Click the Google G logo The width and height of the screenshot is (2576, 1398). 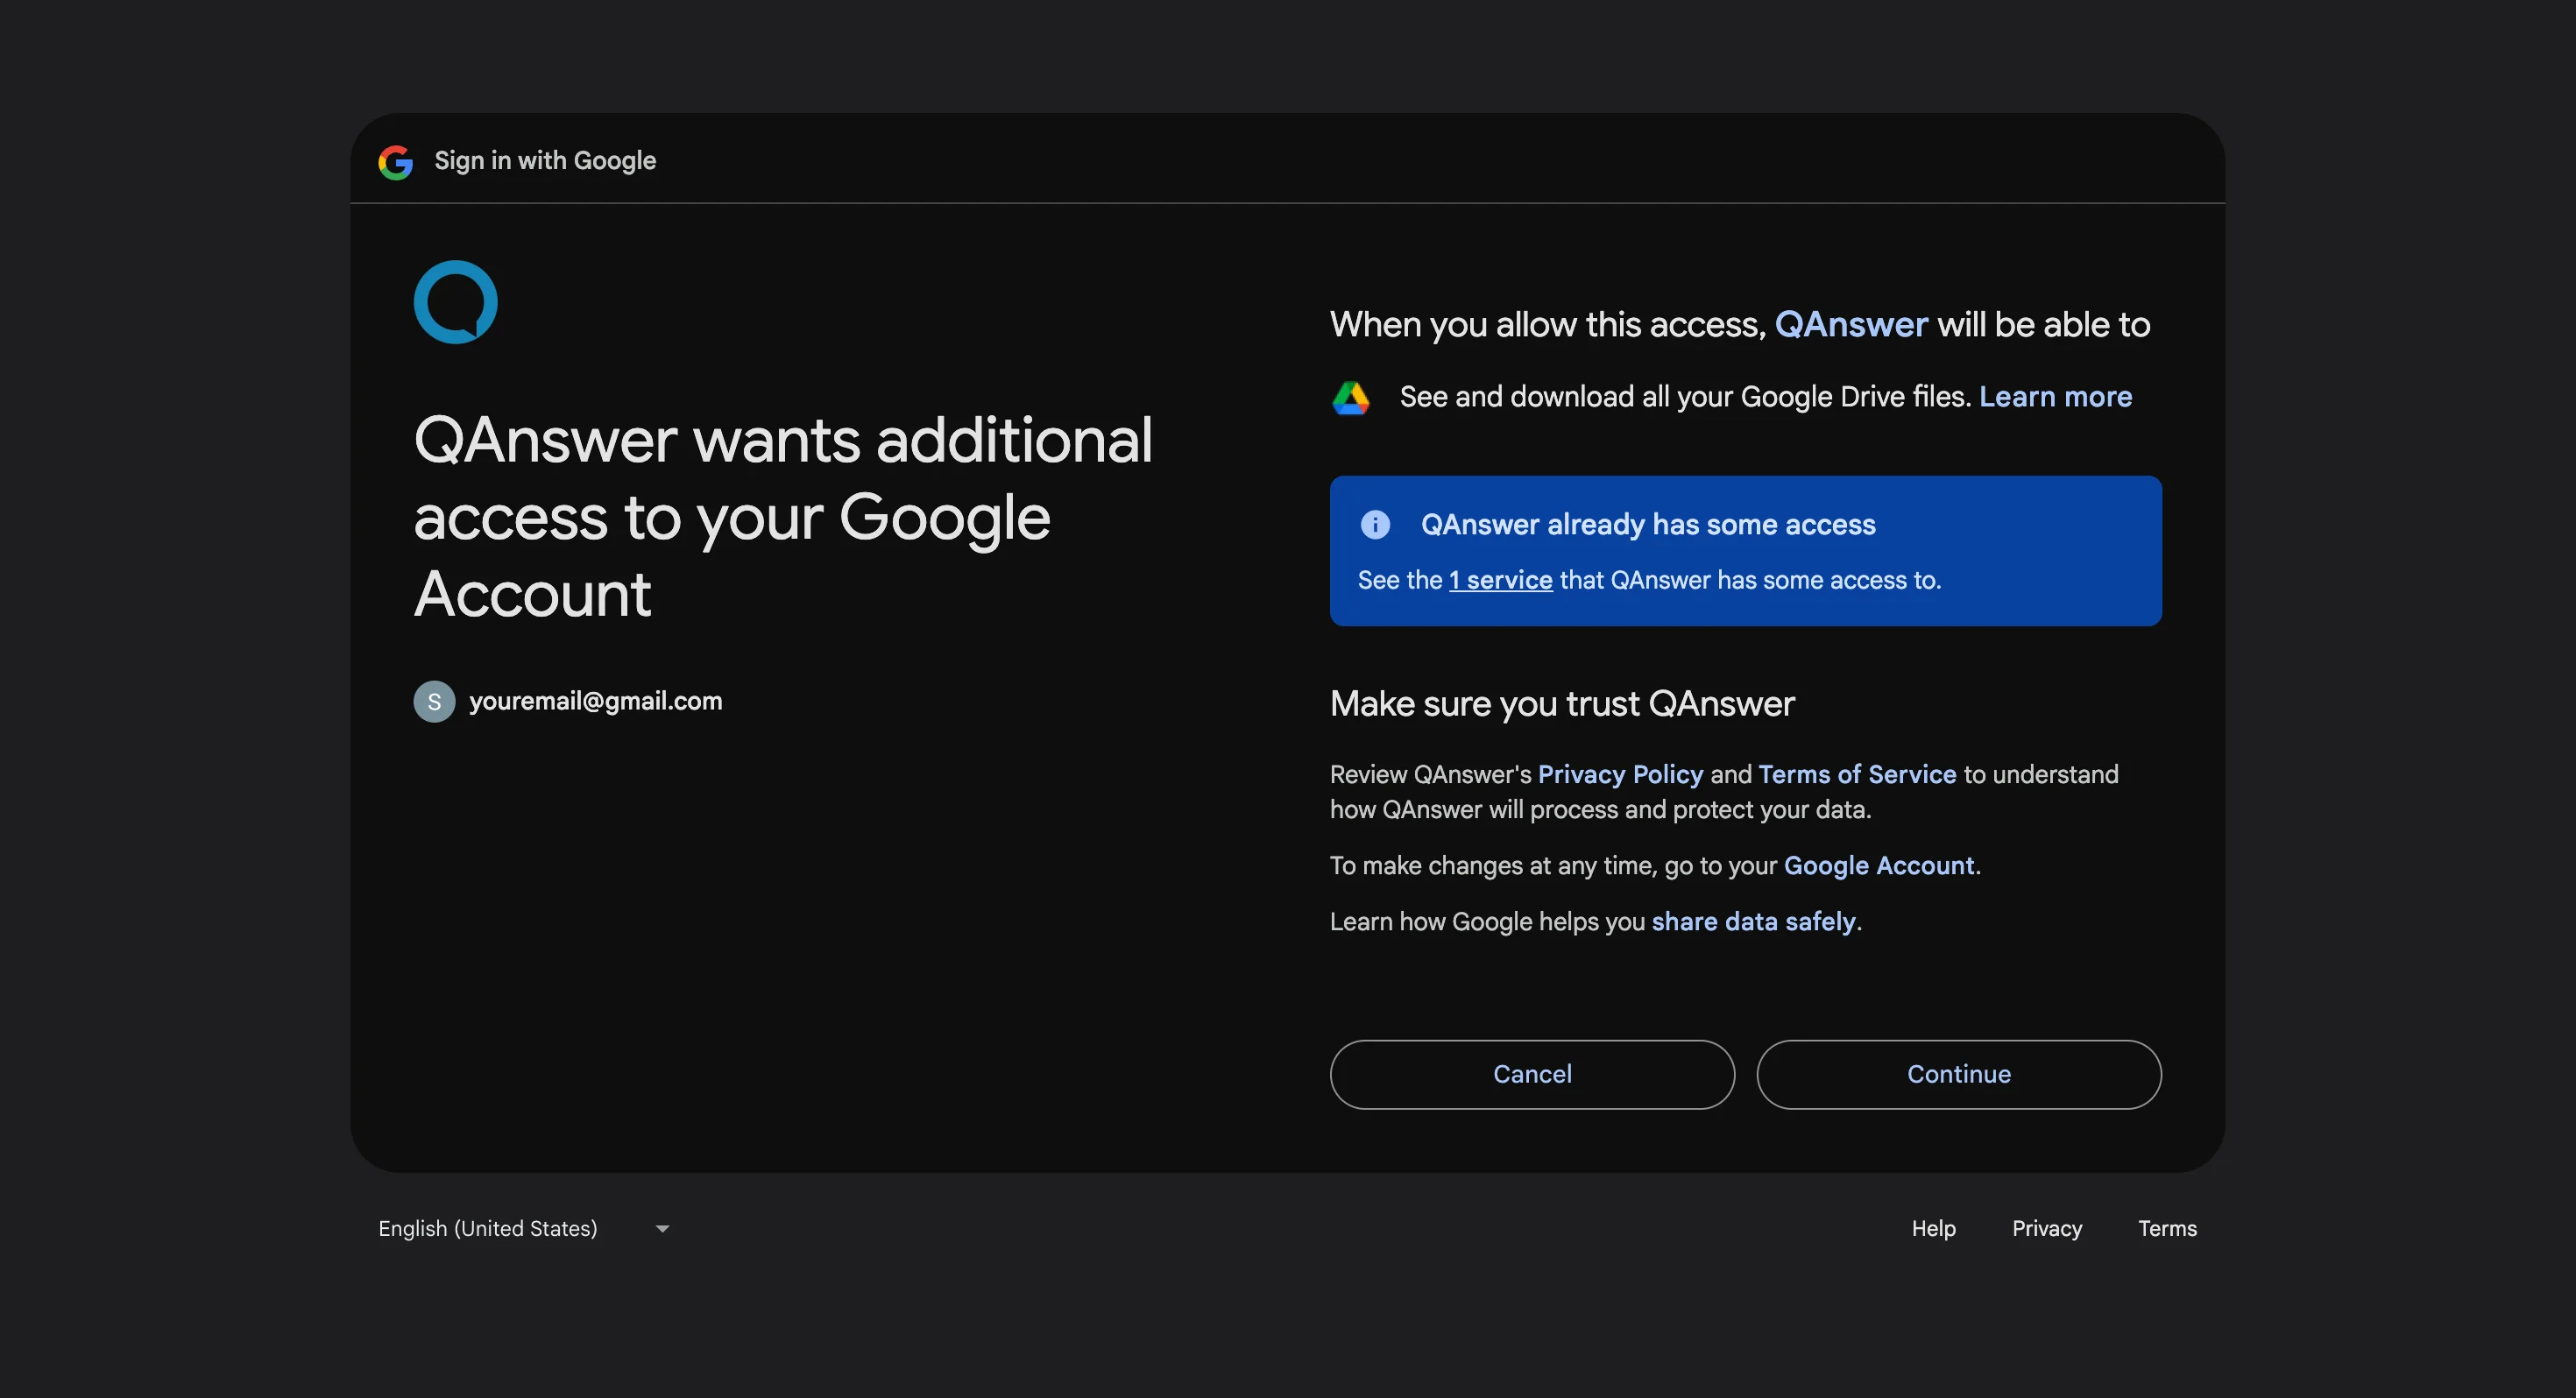(x=395, y=162)
